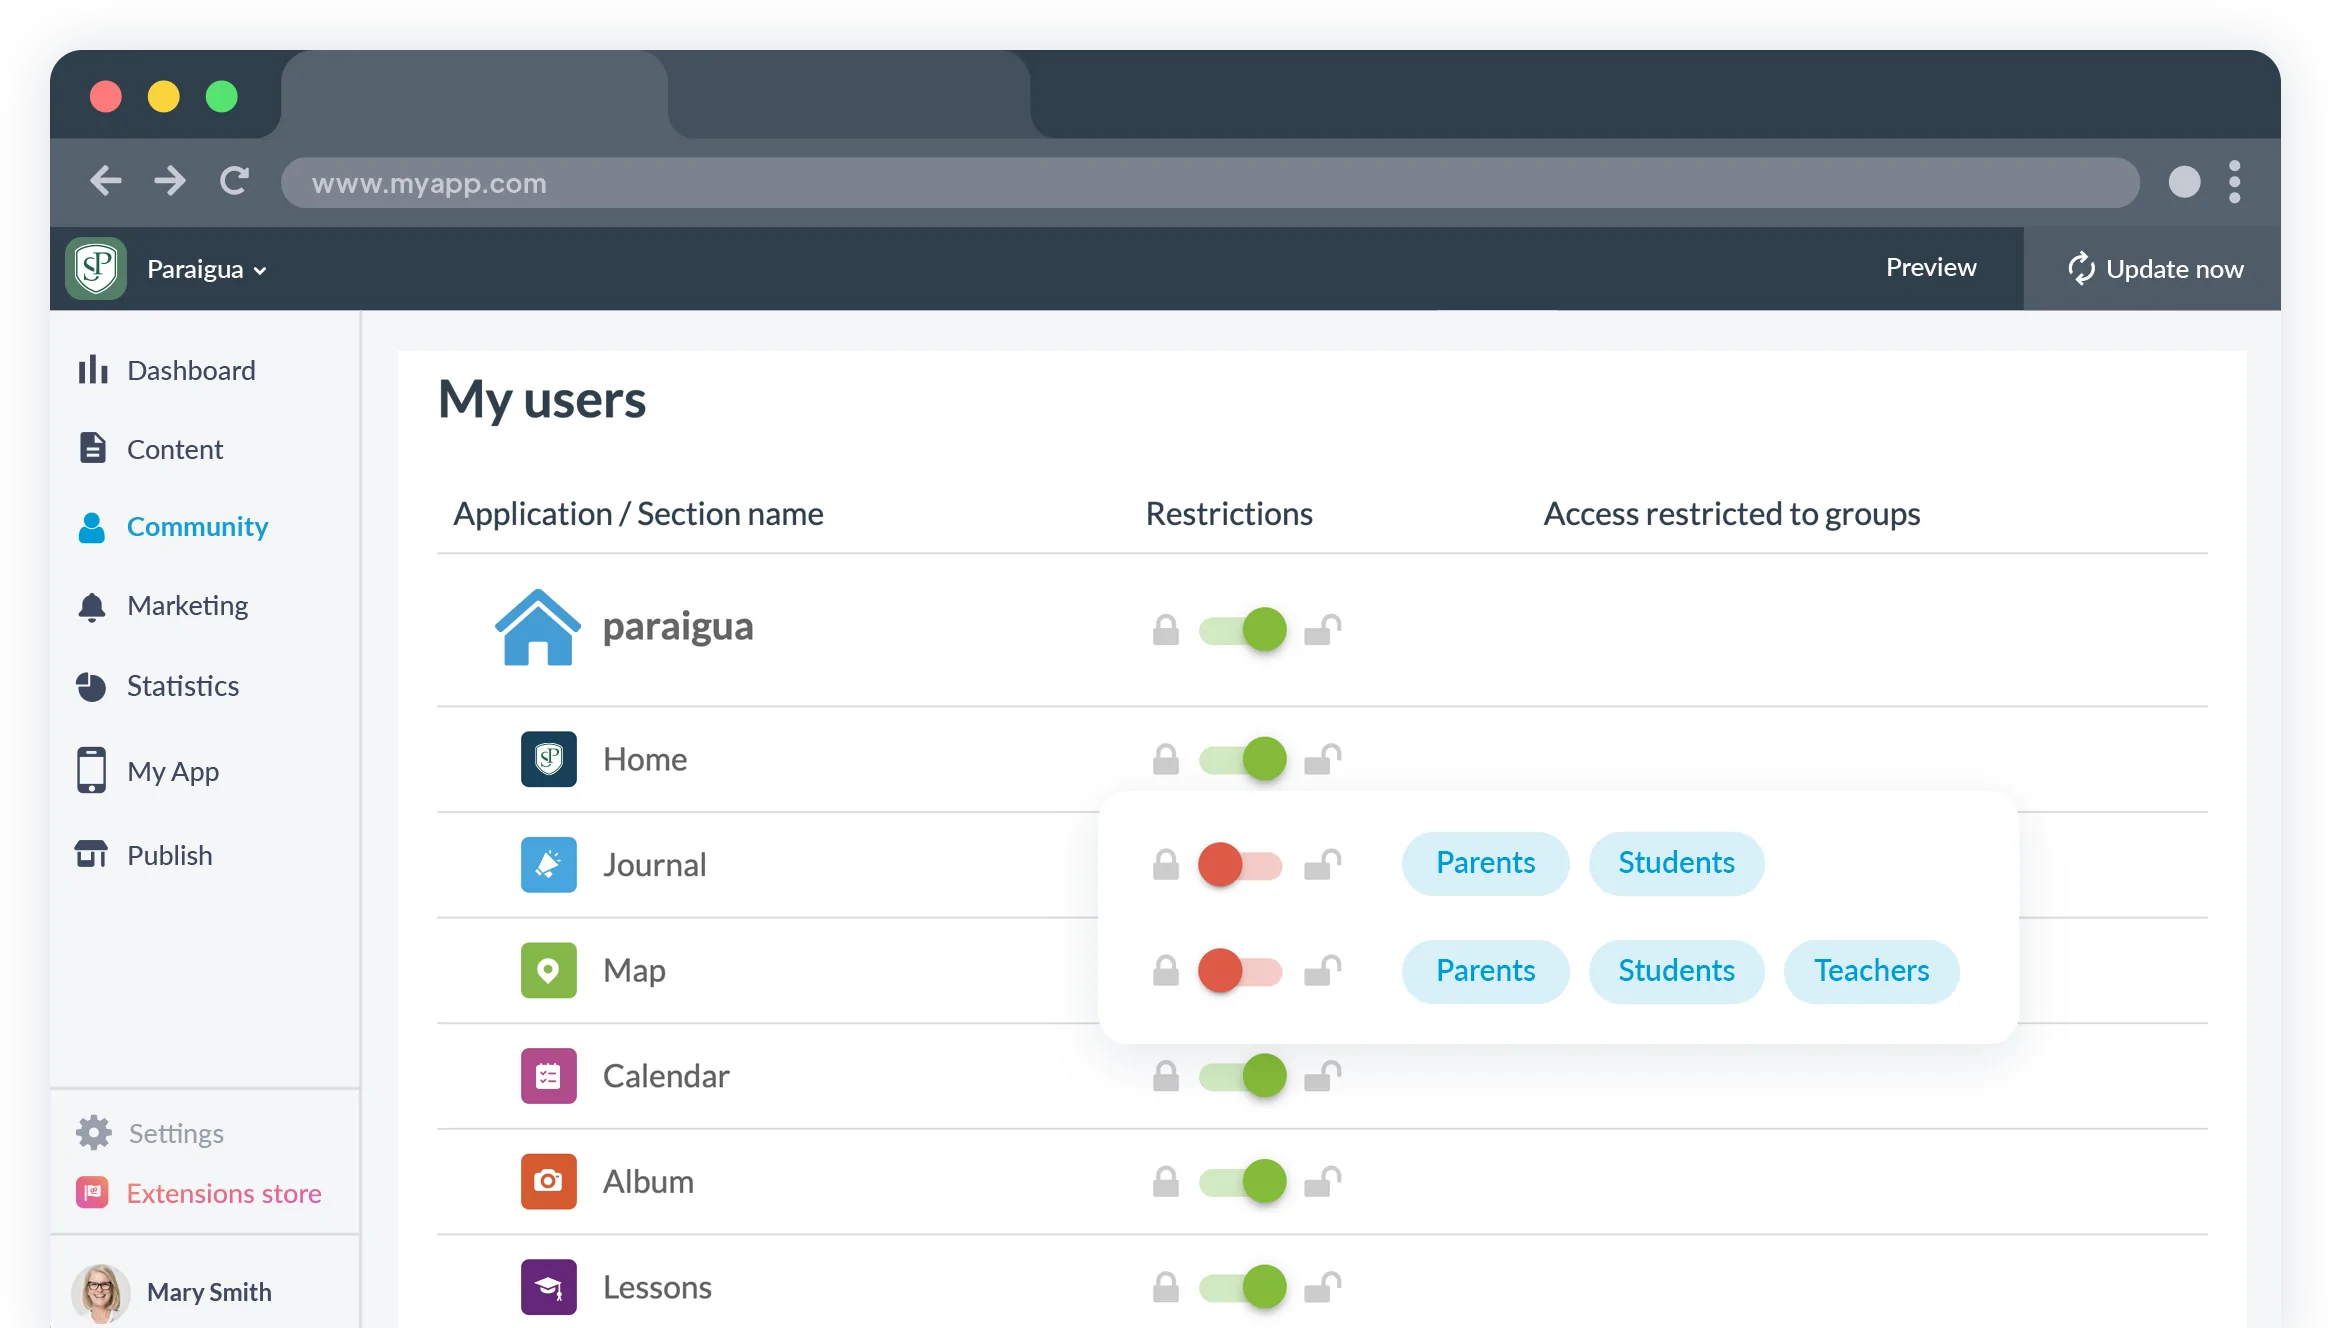
Task: Toggle the Journal restriction switch
Action: click(x=1241, y=864)
